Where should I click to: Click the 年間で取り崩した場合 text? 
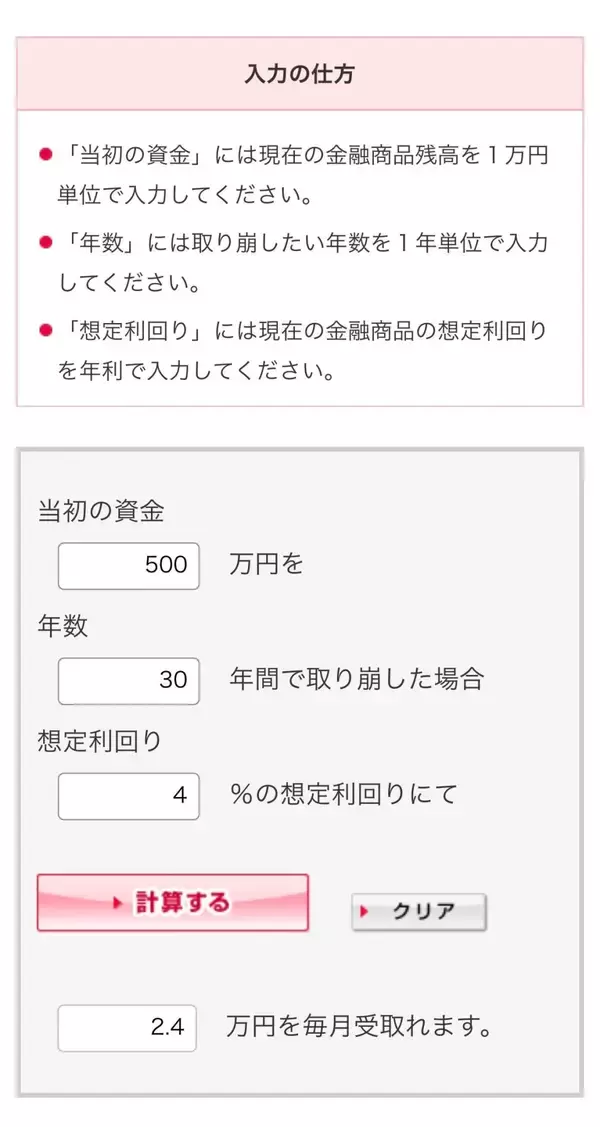[356, 680]
